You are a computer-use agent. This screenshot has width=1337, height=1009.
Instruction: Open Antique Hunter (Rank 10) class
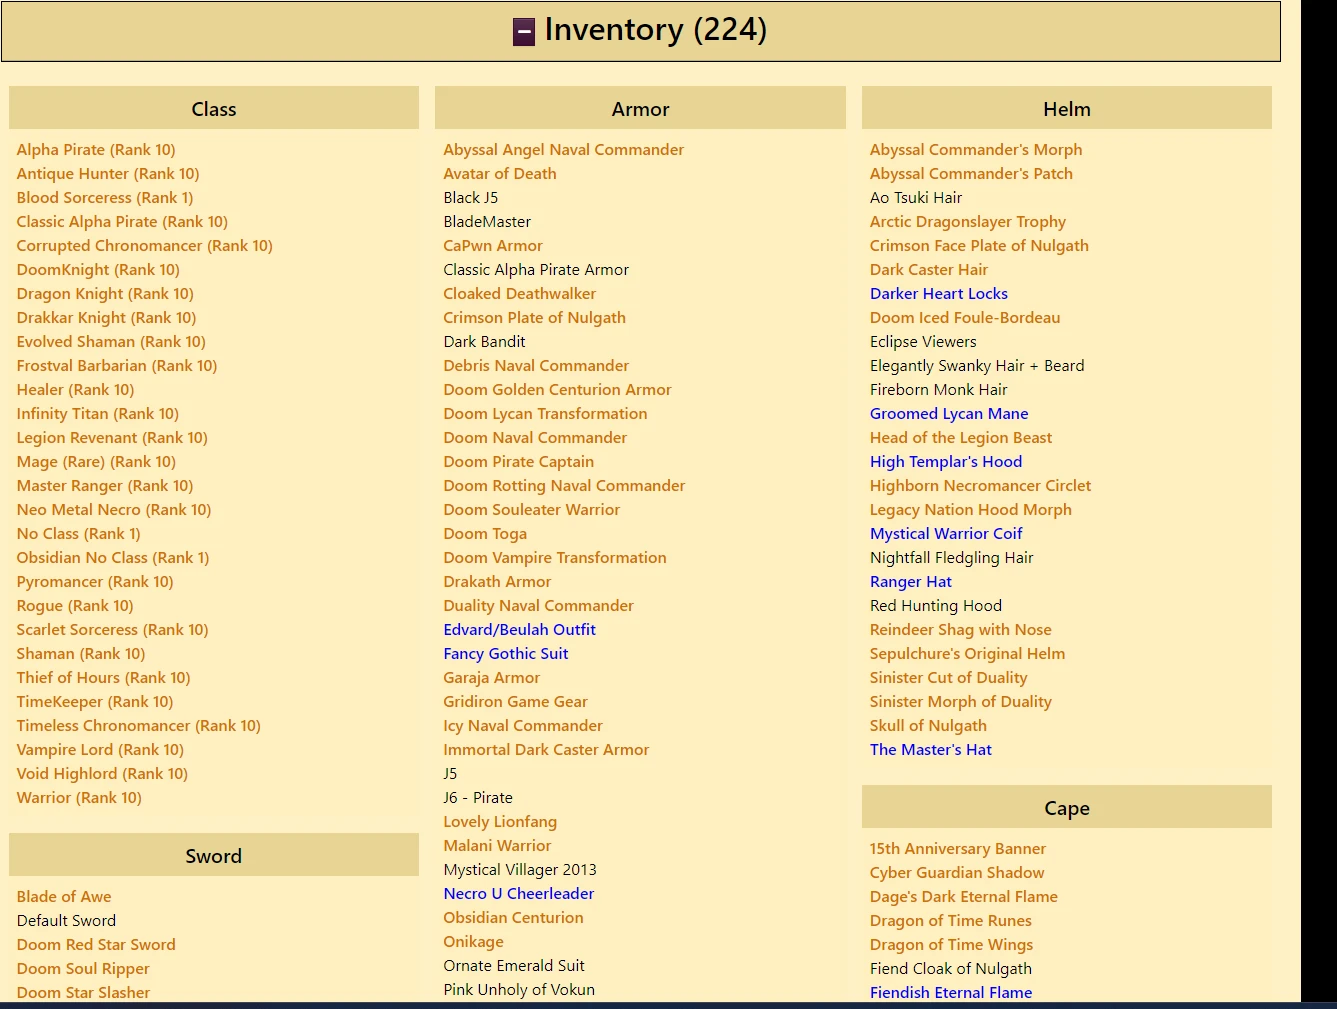(x=108, y=174)
